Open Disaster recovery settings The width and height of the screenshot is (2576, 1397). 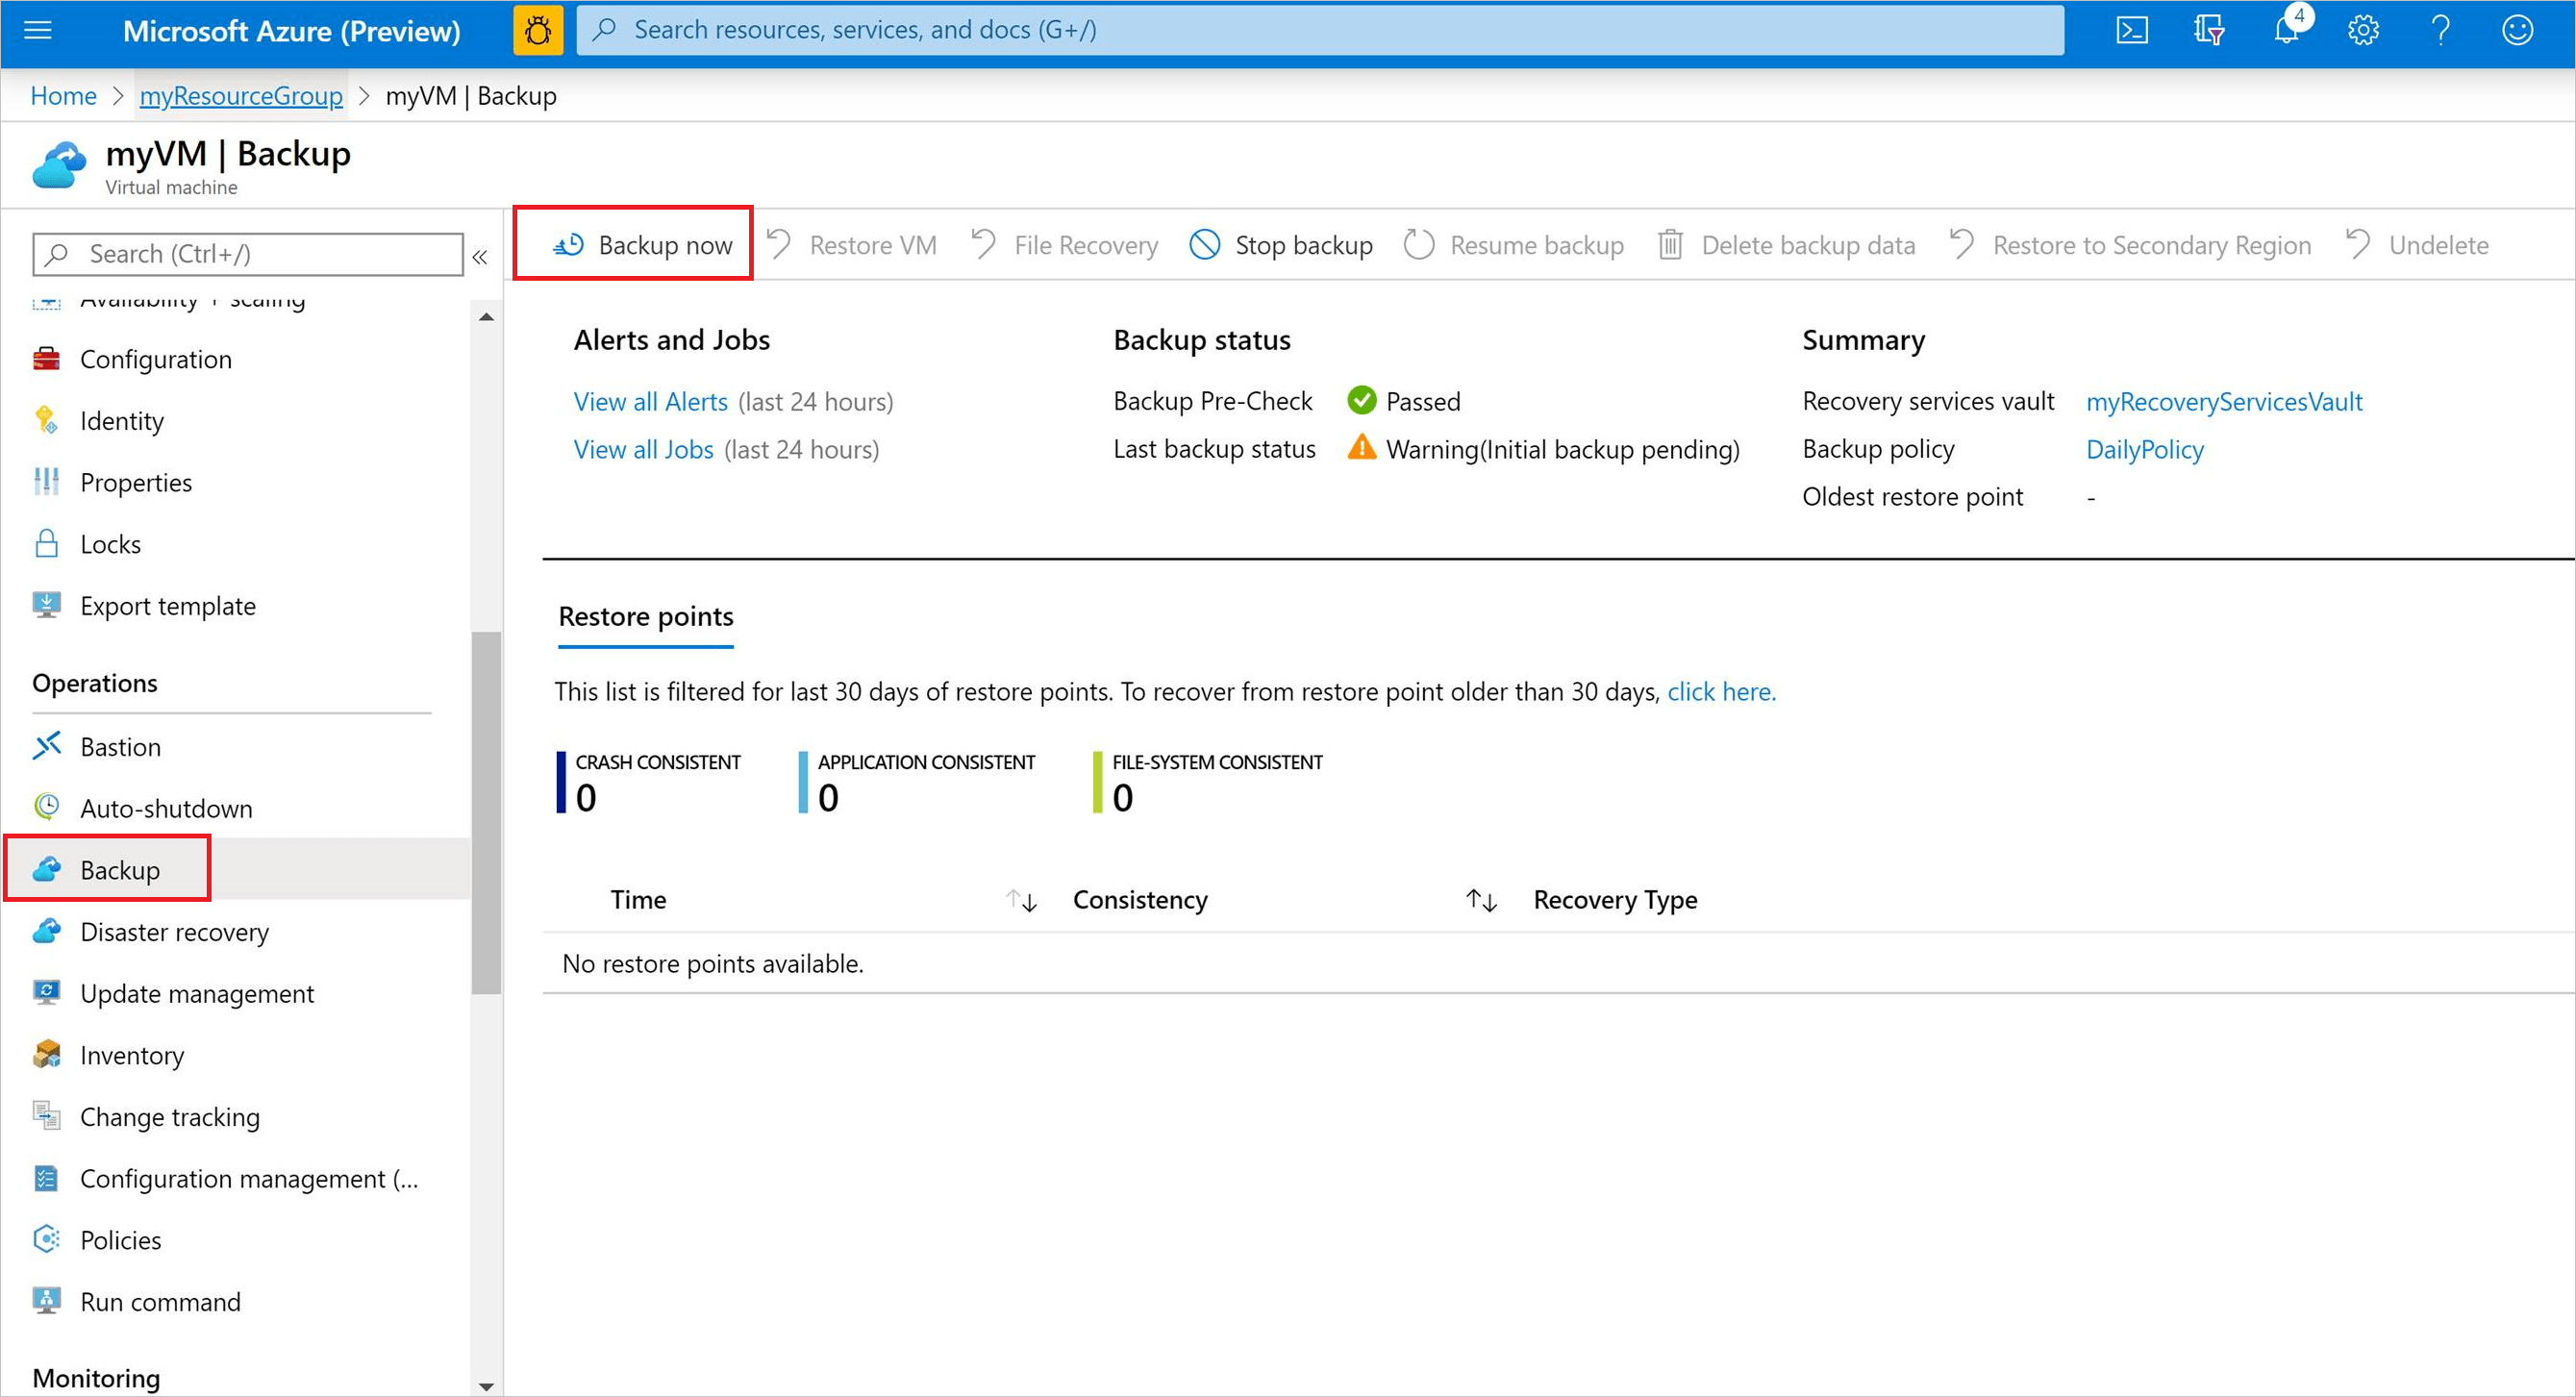[174, 931]
